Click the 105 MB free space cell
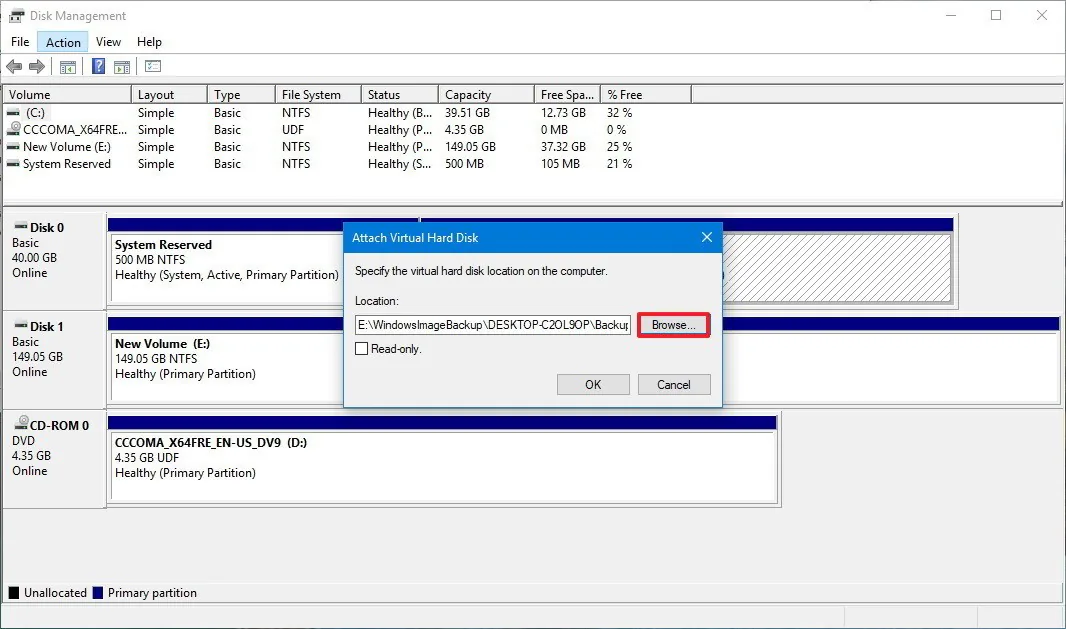The height and width of the screenshot is (629, 1066). pos(560,164)
